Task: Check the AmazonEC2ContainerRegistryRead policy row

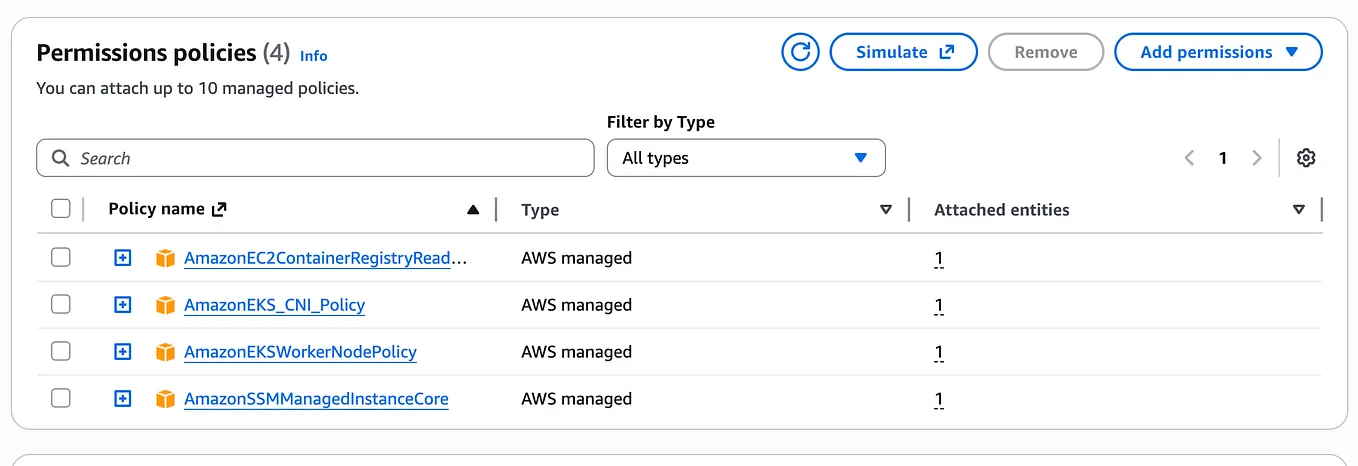Action: (x=61, y=257)
